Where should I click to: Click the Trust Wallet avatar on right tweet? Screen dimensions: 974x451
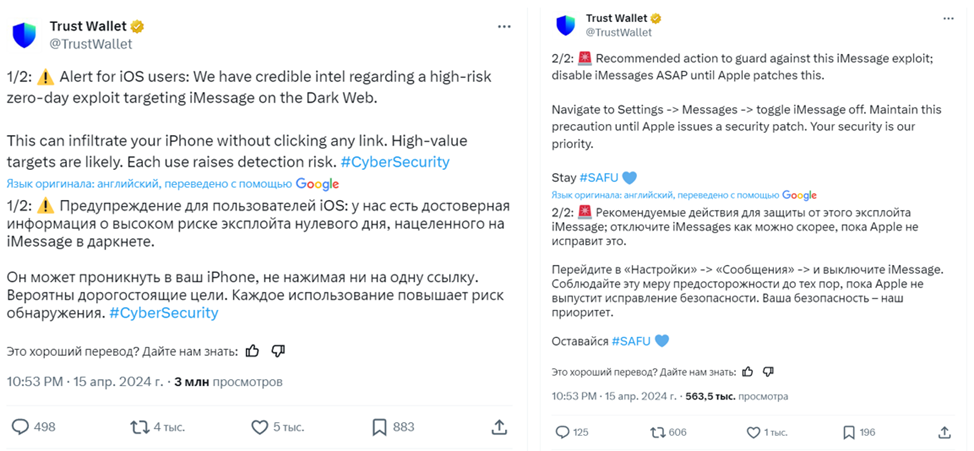tap(566, 25)
